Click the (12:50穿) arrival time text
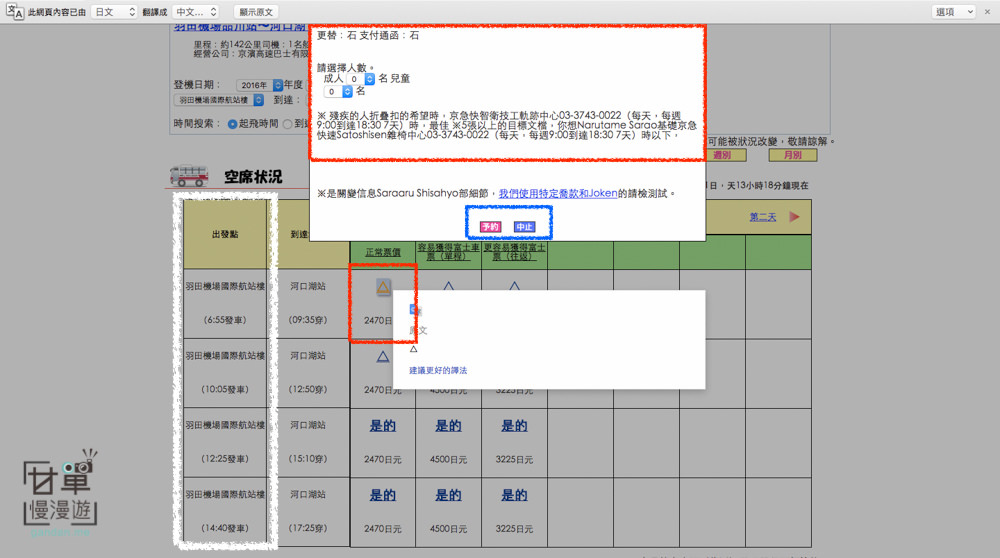The image size is (1000, 558). (308, 390)
